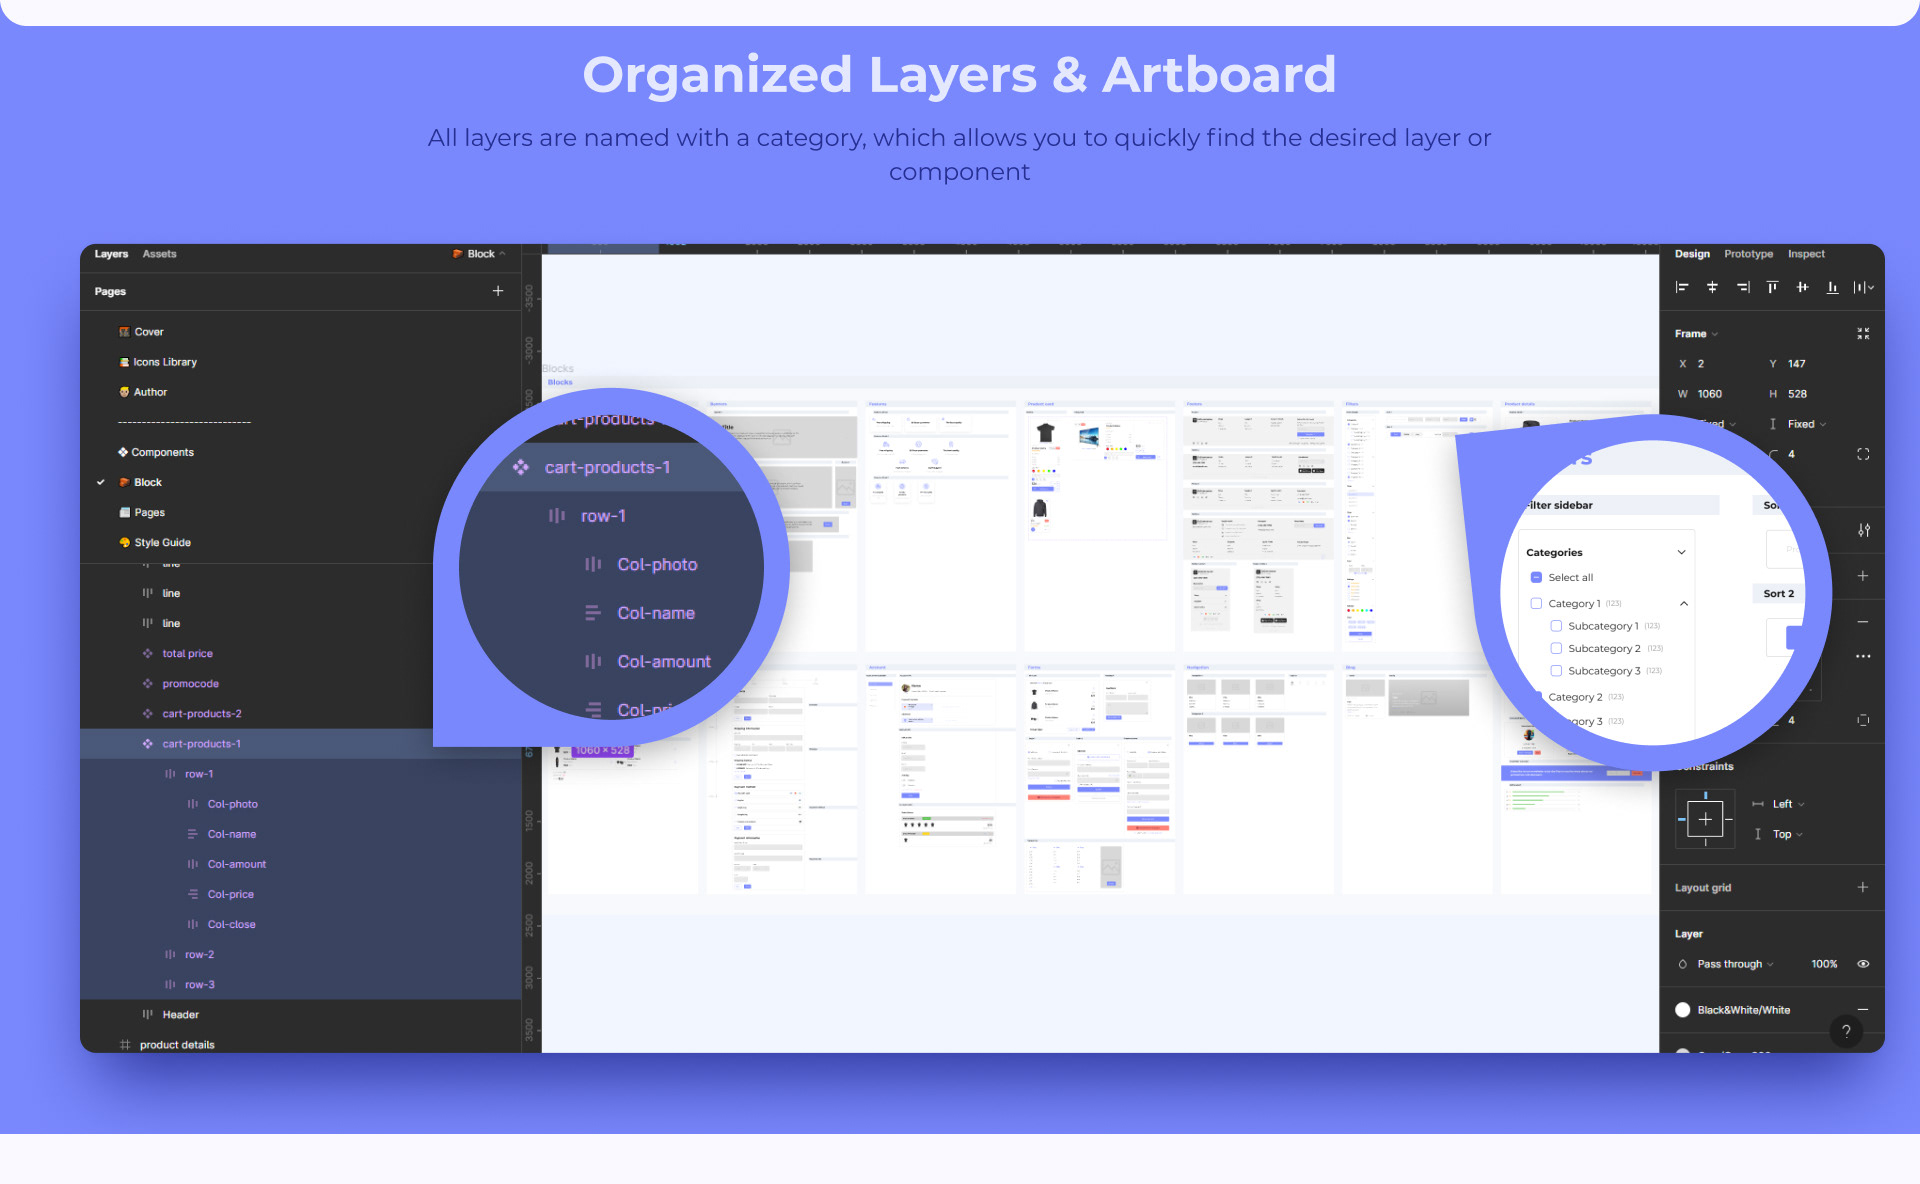Toggle the Select all checkbox

point(1536,577)
